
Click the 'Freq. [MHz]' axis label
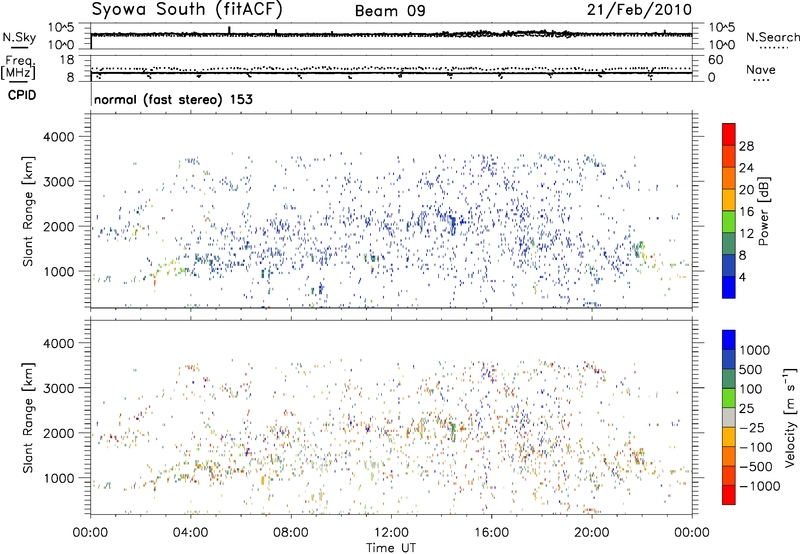18,68
